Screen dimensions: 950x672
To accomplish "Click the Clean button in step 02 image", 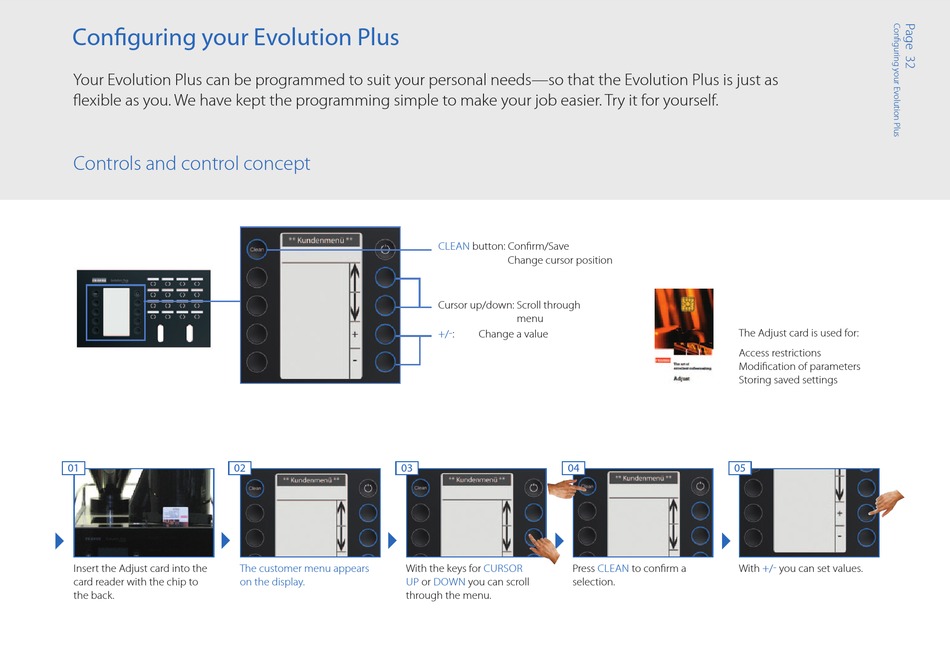I will (x=254, y=488).
